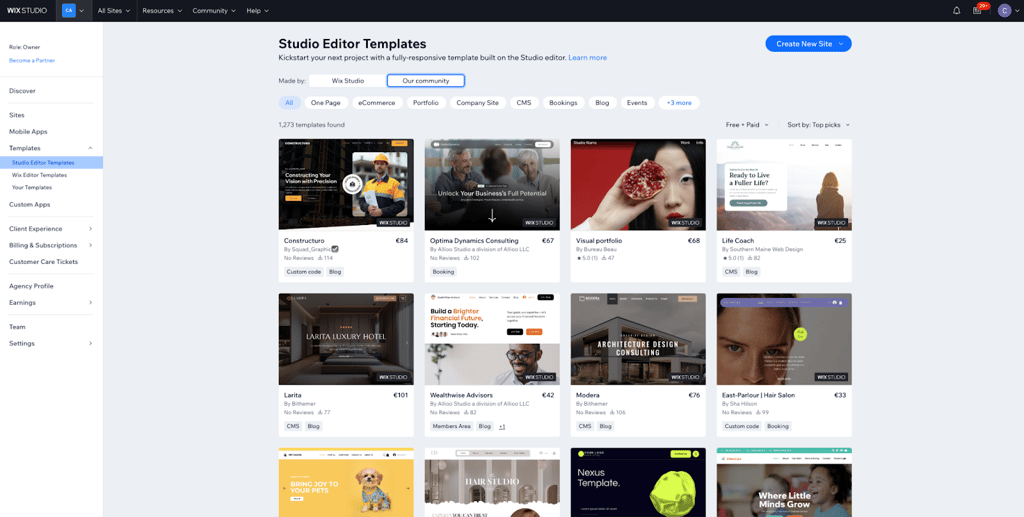Viewport: 1024px width, 517px height.
Task: Open the notifications bell icon
Action: 957,10
